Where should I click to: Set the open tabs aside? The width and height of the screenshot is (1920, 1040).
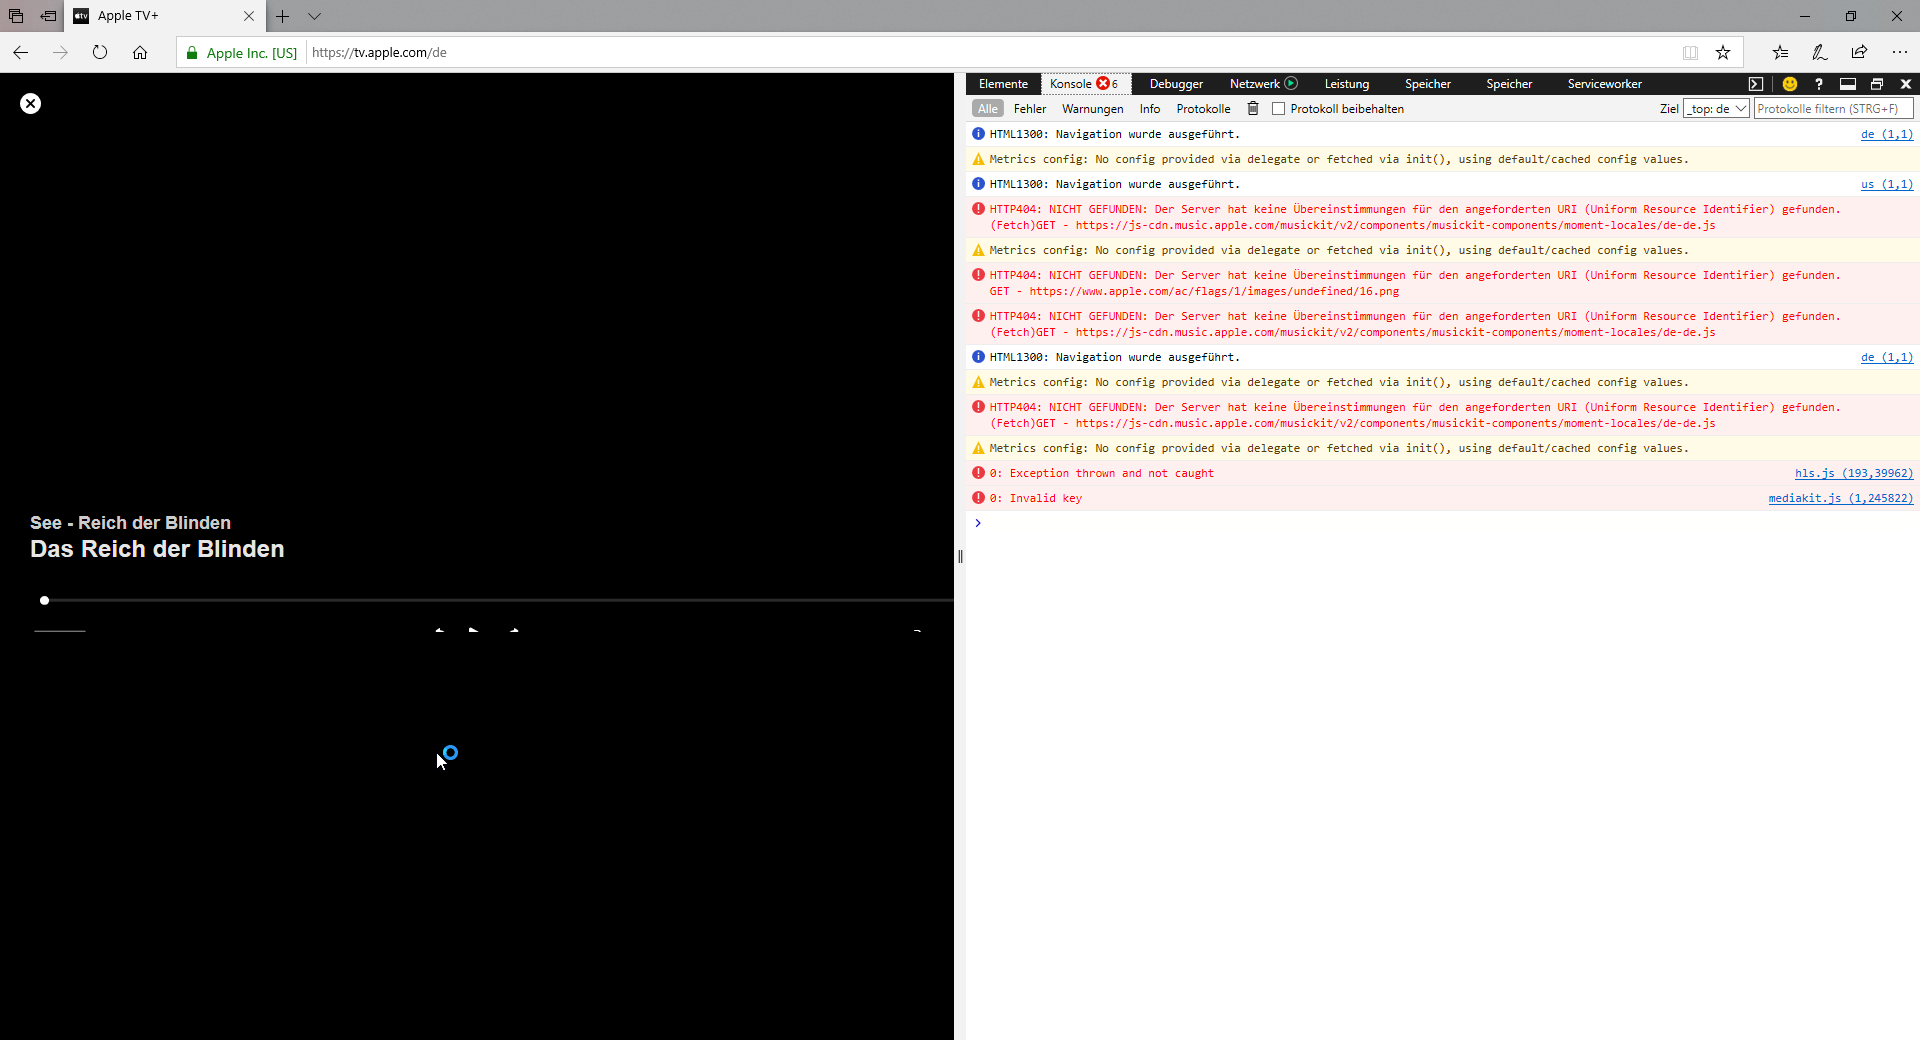click(x=48, y=16)
